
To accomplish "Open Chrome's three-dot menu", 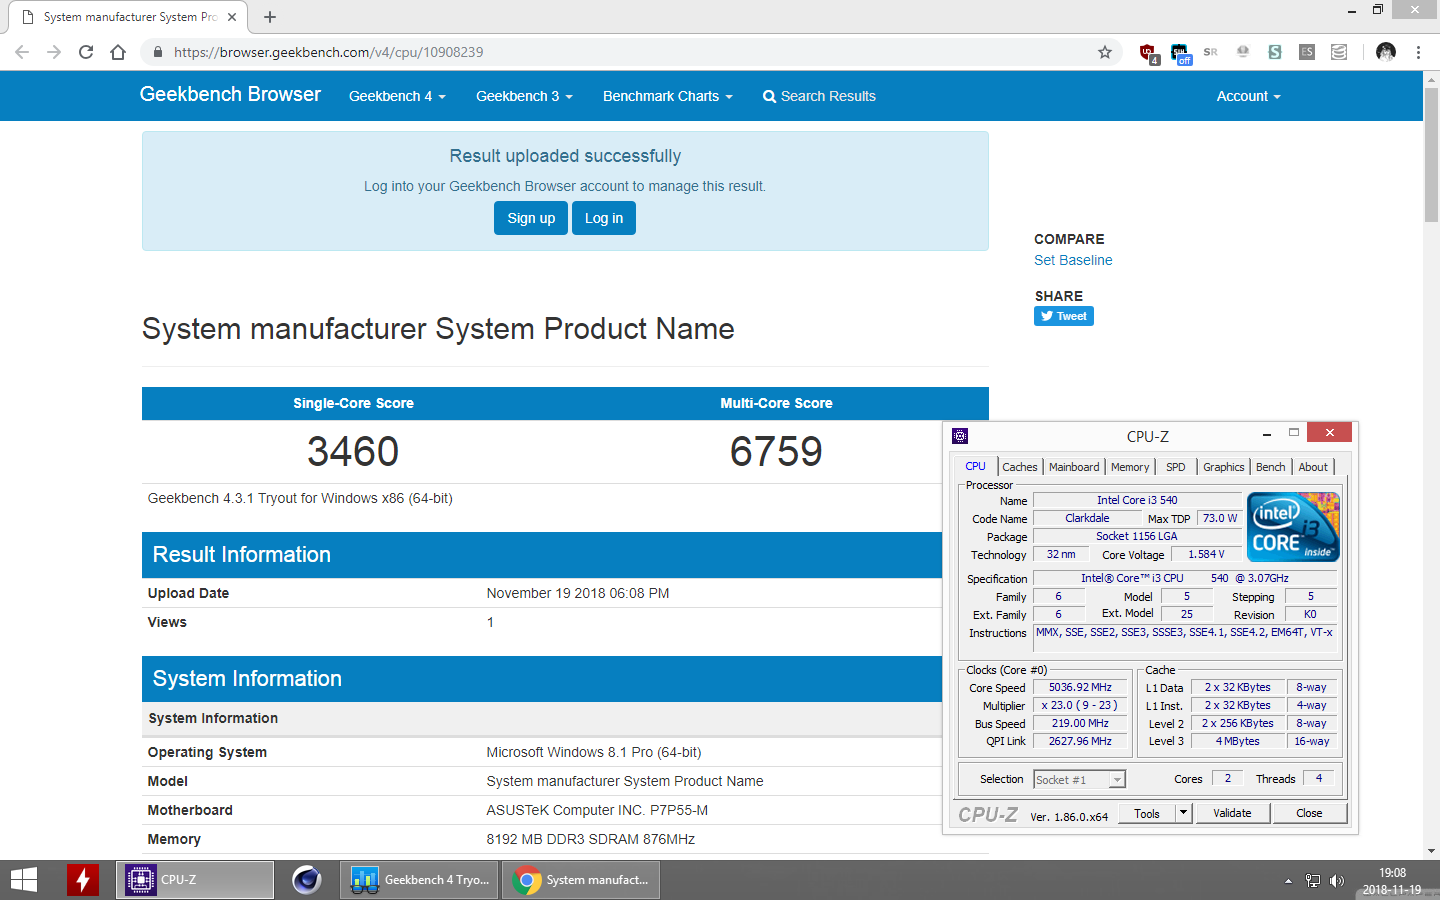I will [x=1418, y=52].
